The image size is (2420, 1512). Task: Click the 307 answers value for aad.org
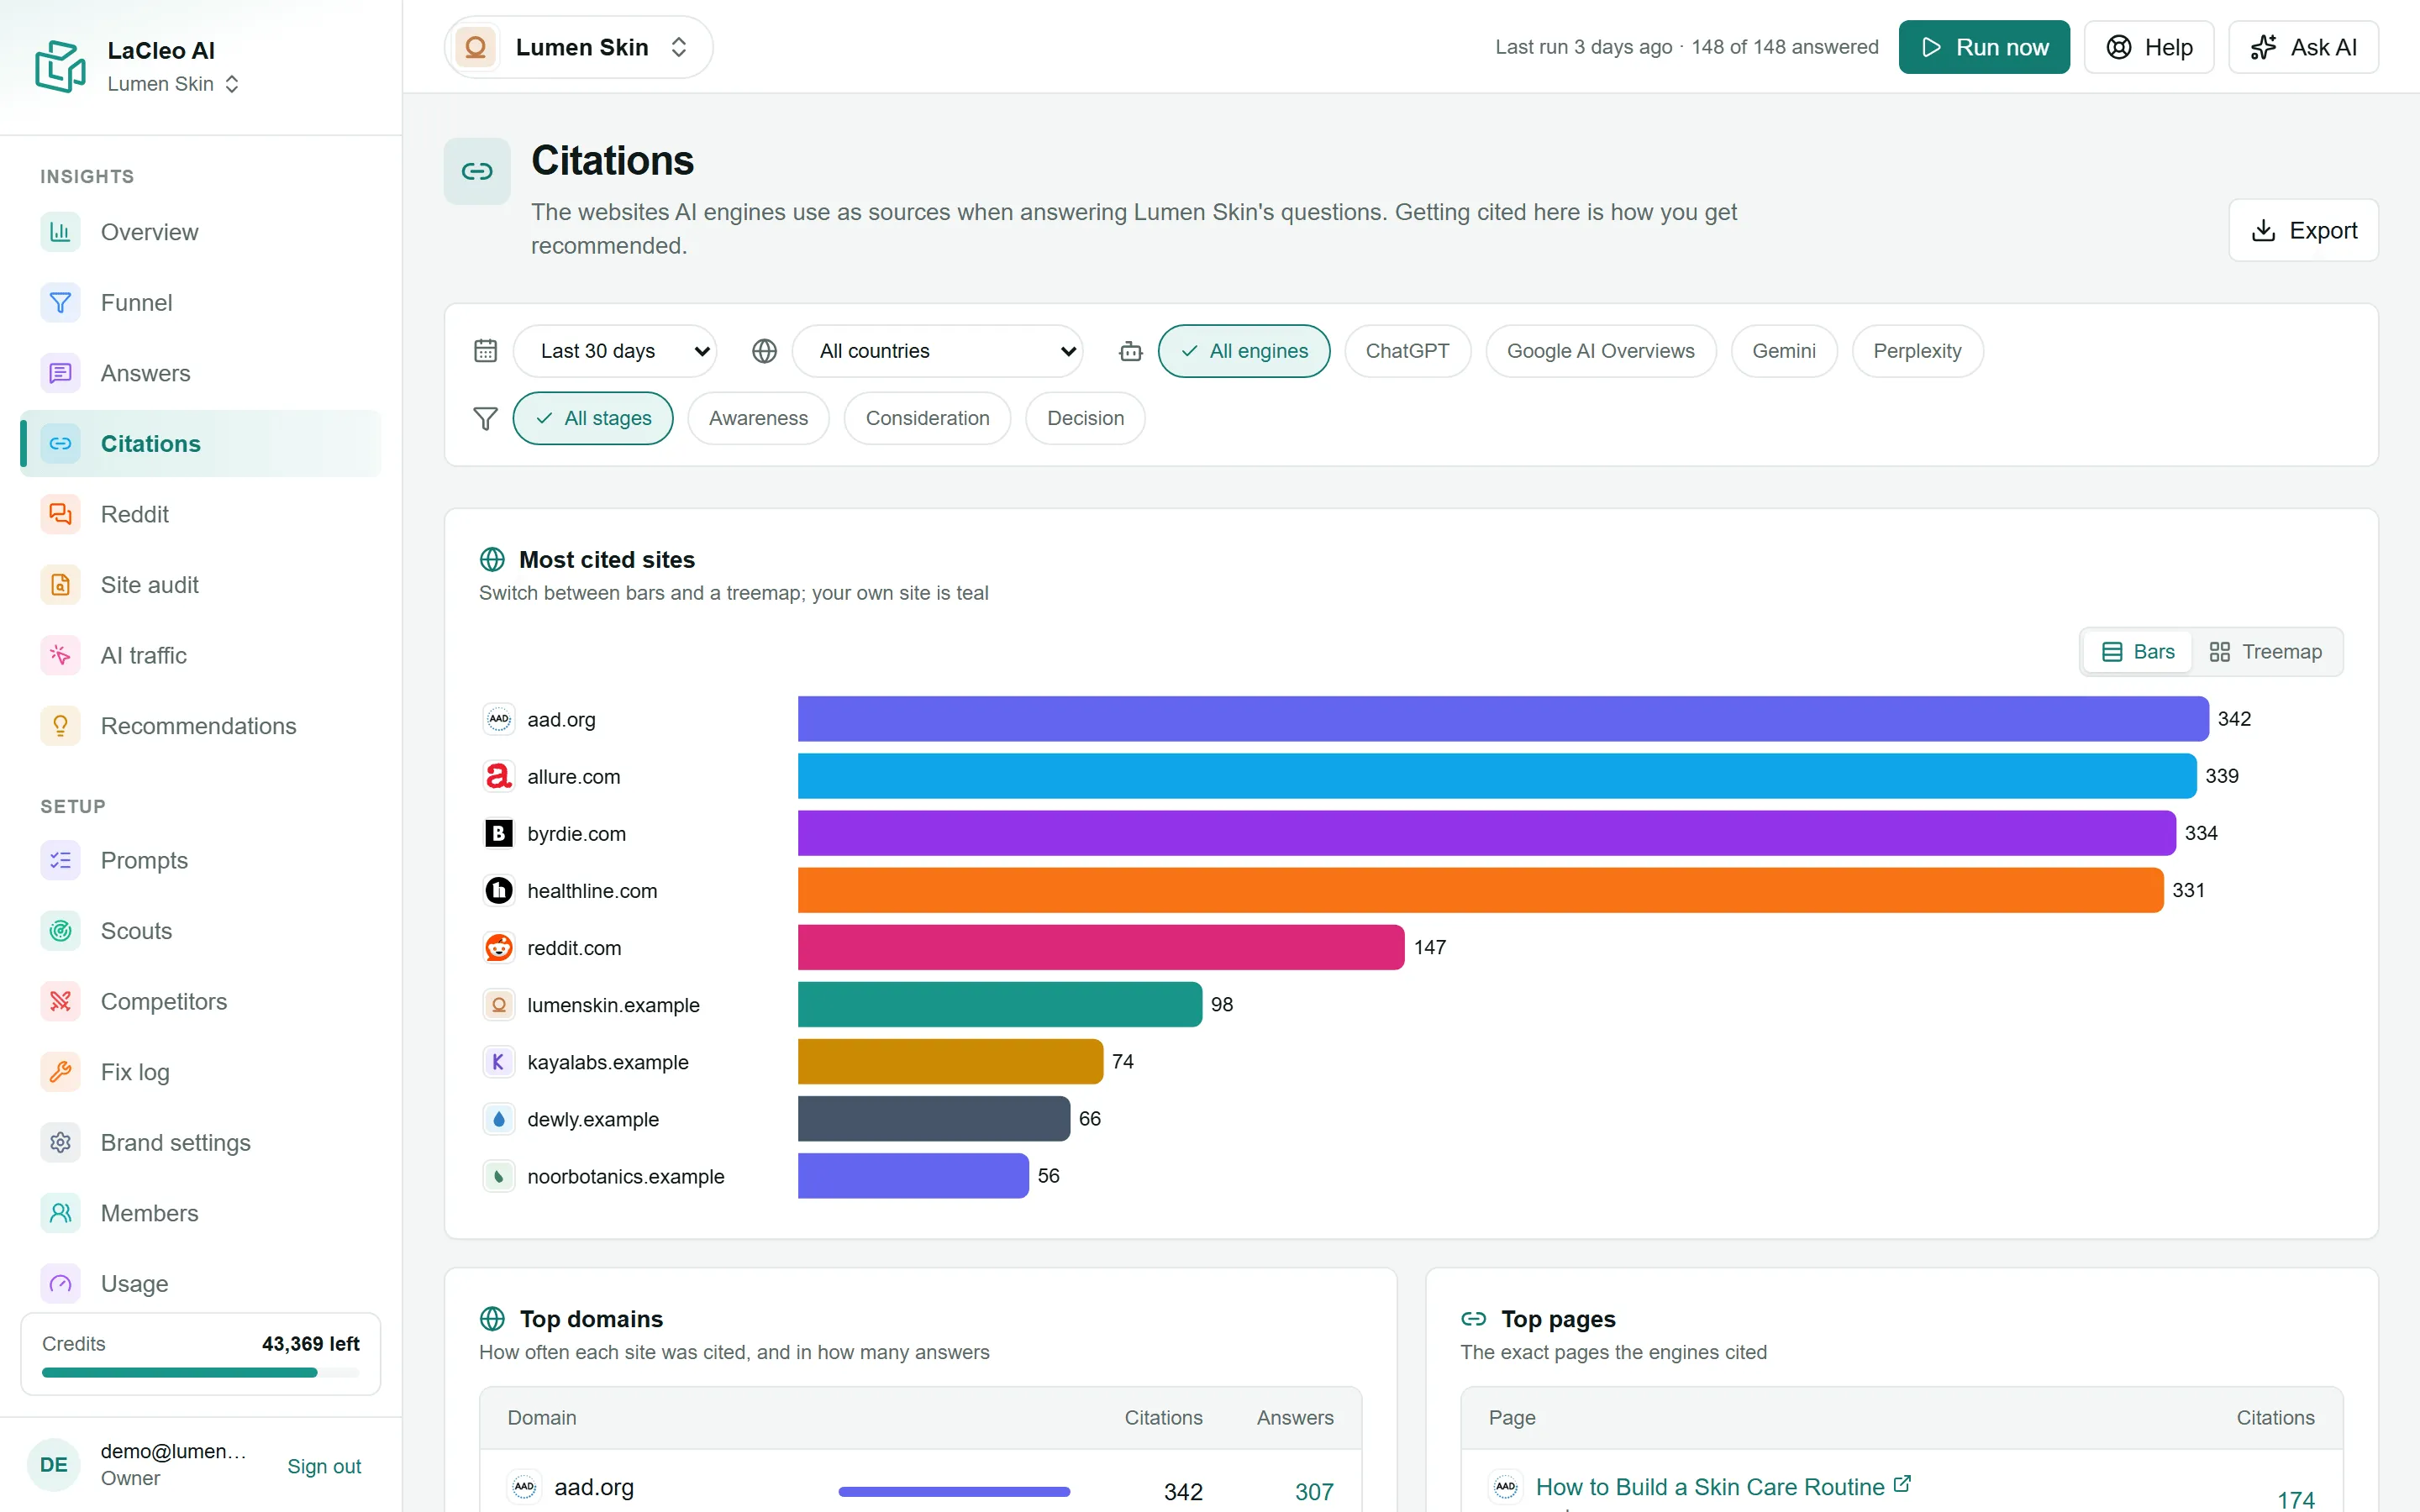point(1314,1491)
